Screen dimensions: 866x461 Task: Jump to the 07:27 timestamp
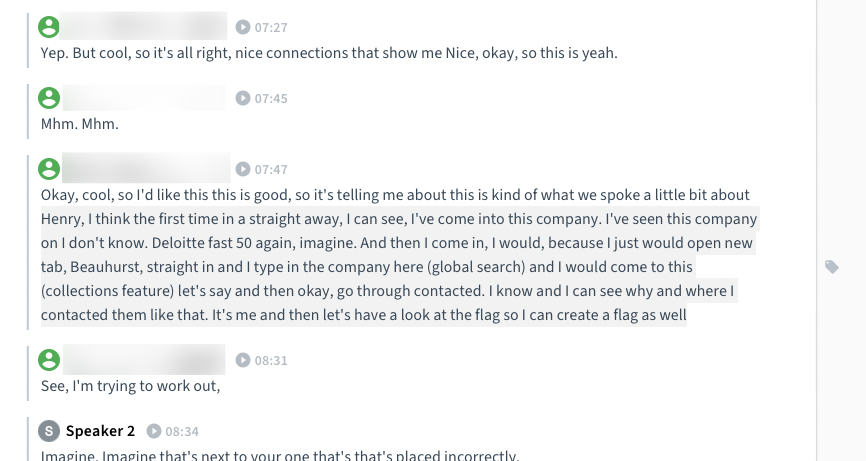271,28
